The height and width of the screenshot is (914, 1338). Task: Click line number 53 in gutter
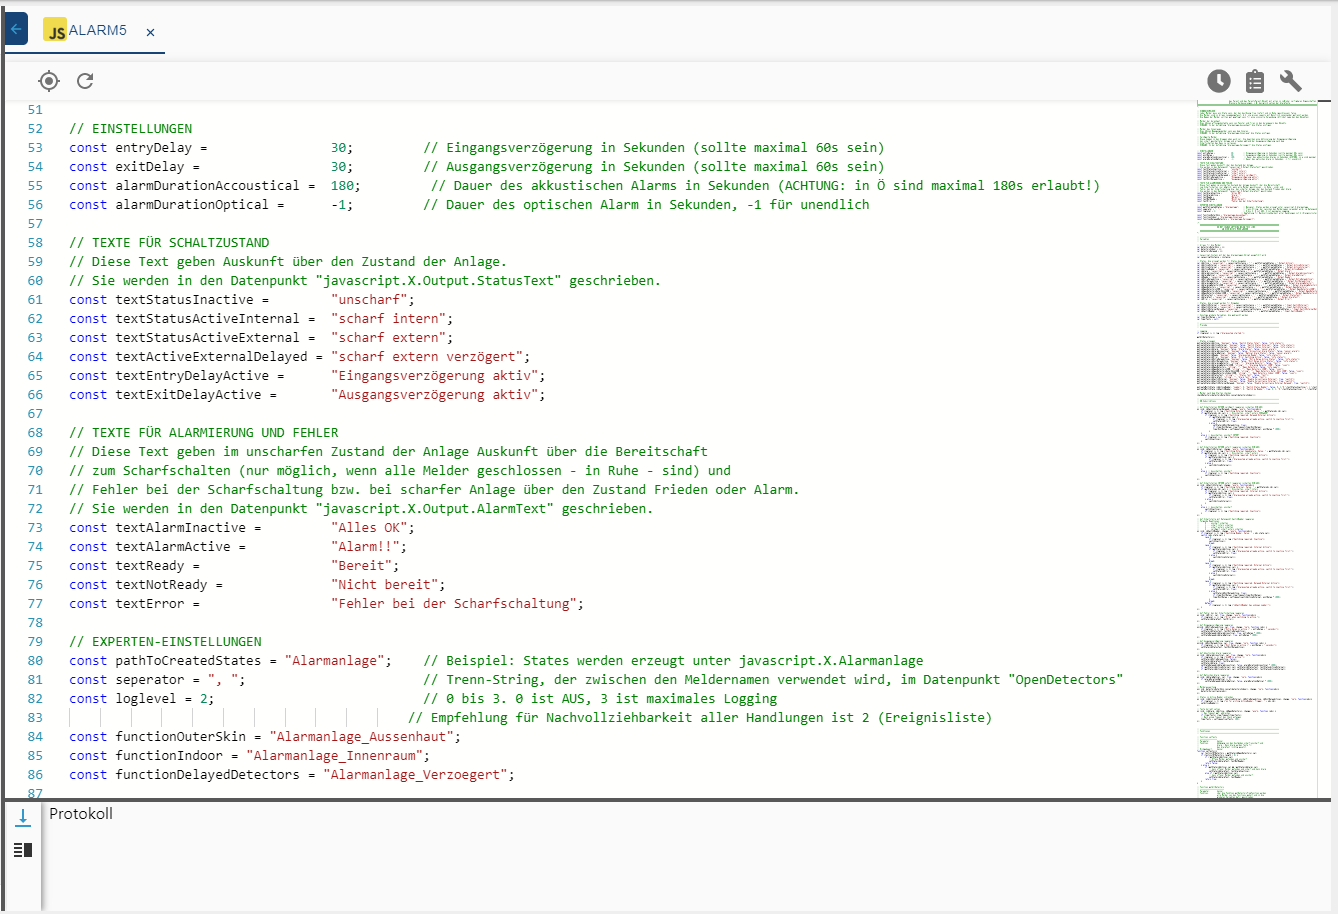35,148
